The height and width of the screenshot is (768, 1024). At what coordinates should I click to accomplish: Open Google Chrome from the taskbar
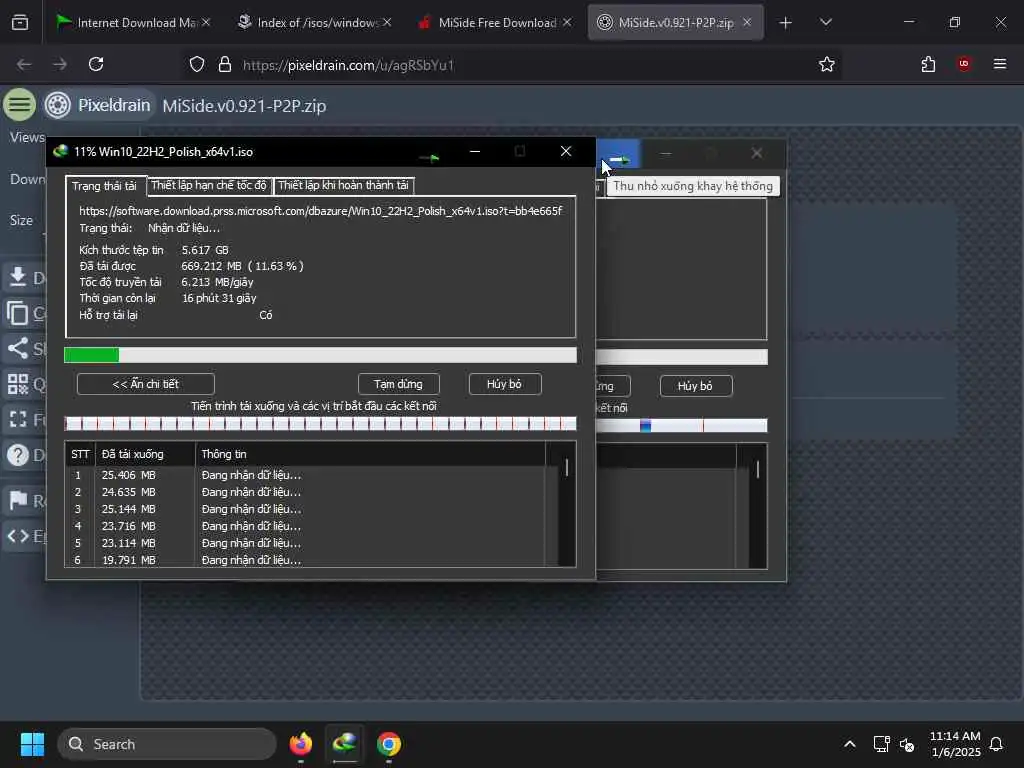click(389, 744)
